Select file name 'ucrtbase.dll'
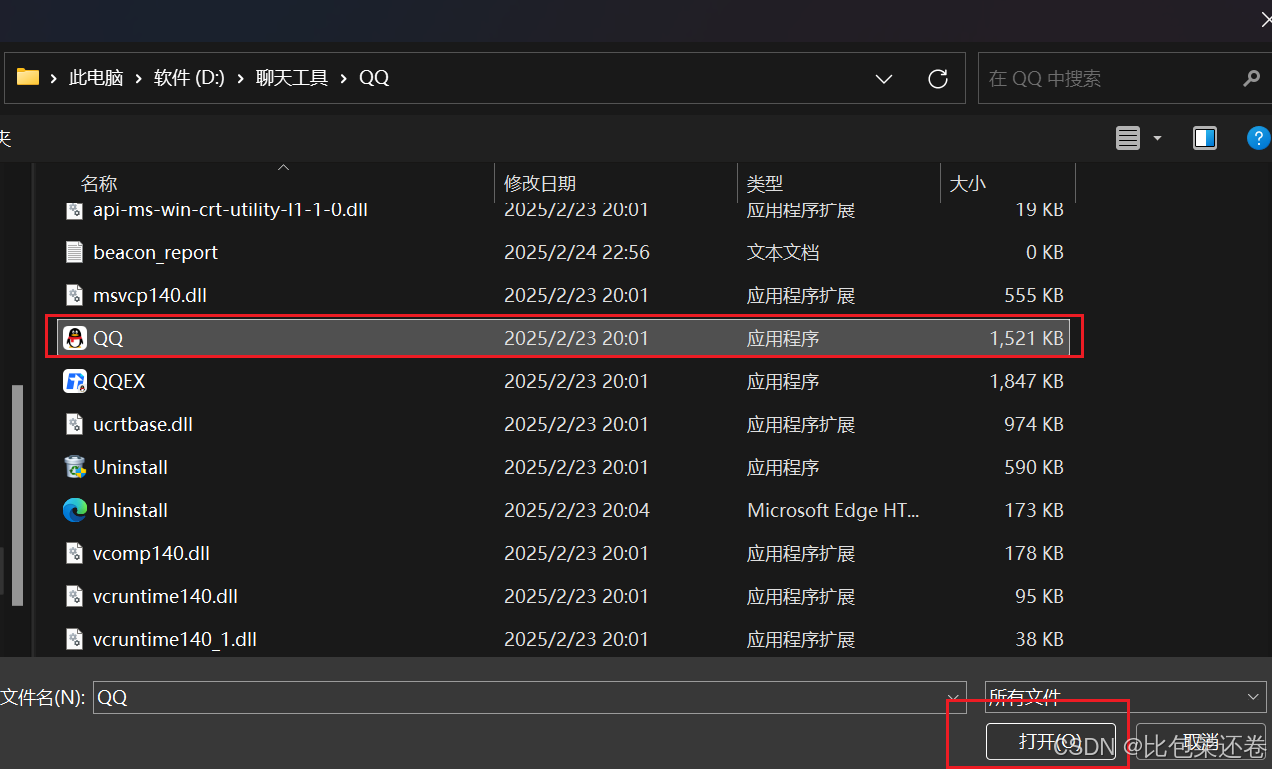This screenshot has width=1272, height=769. point(143,424)
